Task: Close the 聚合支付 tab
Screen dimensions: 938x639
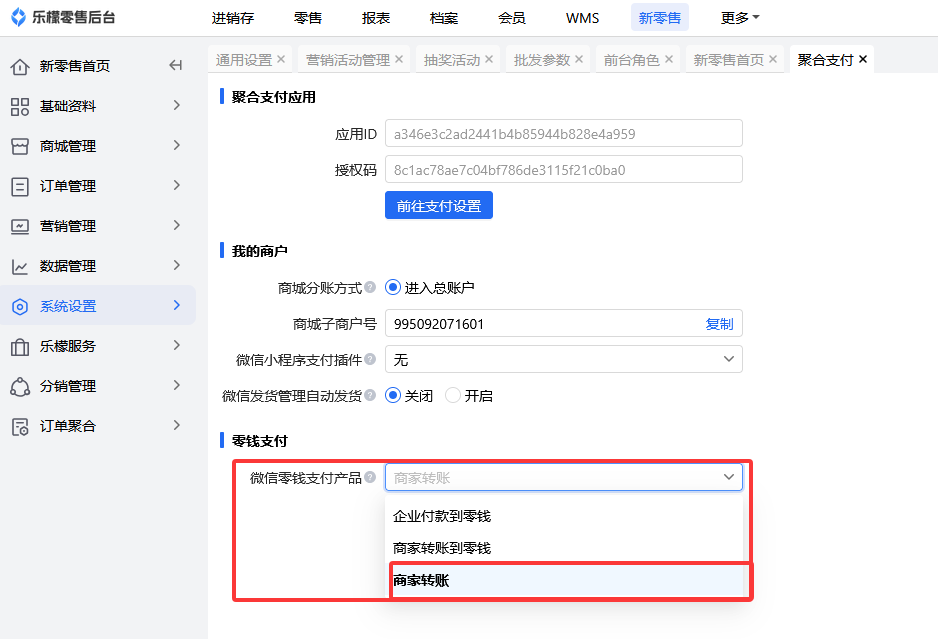Action: click(x=863, y=59)
